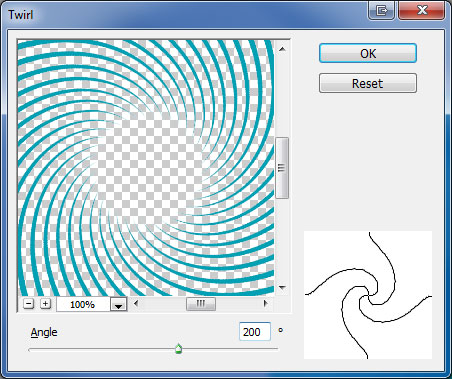
Task: Click the vertical scrollbar thumb beside preview
Action: click(282, 168)
